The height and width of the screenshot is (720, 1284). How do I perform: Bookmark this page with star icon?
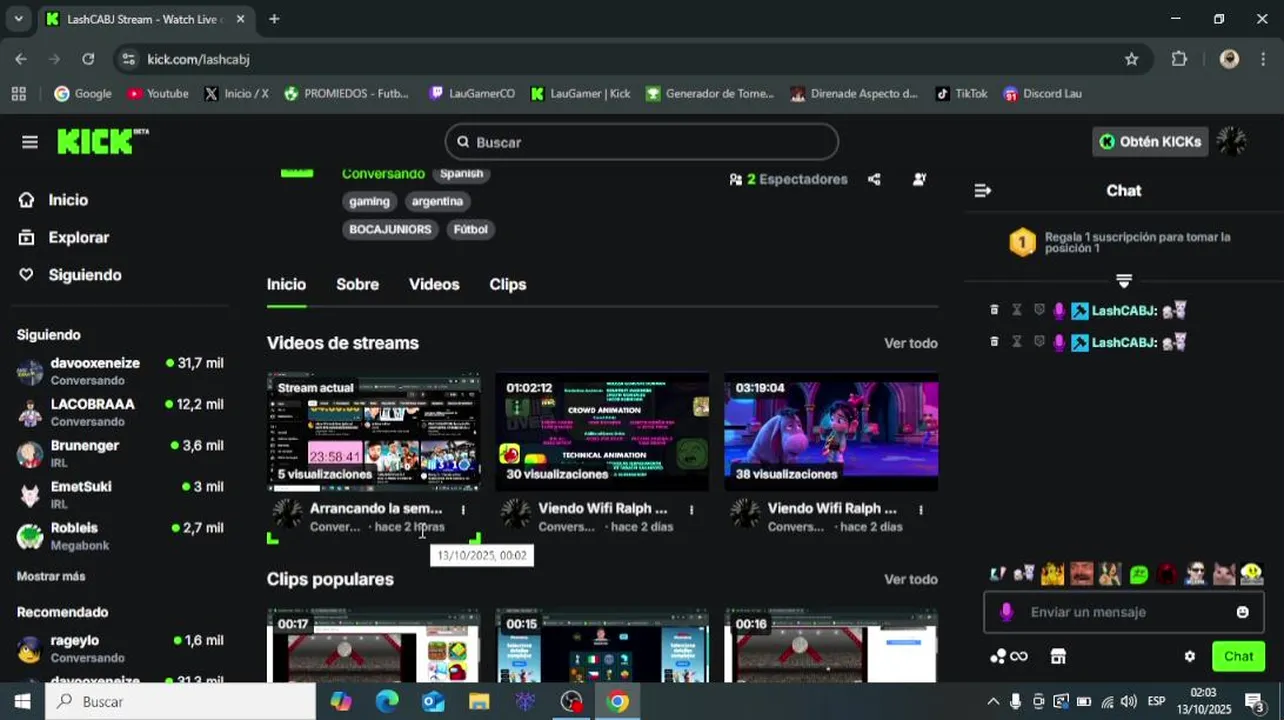(1131, 59)
